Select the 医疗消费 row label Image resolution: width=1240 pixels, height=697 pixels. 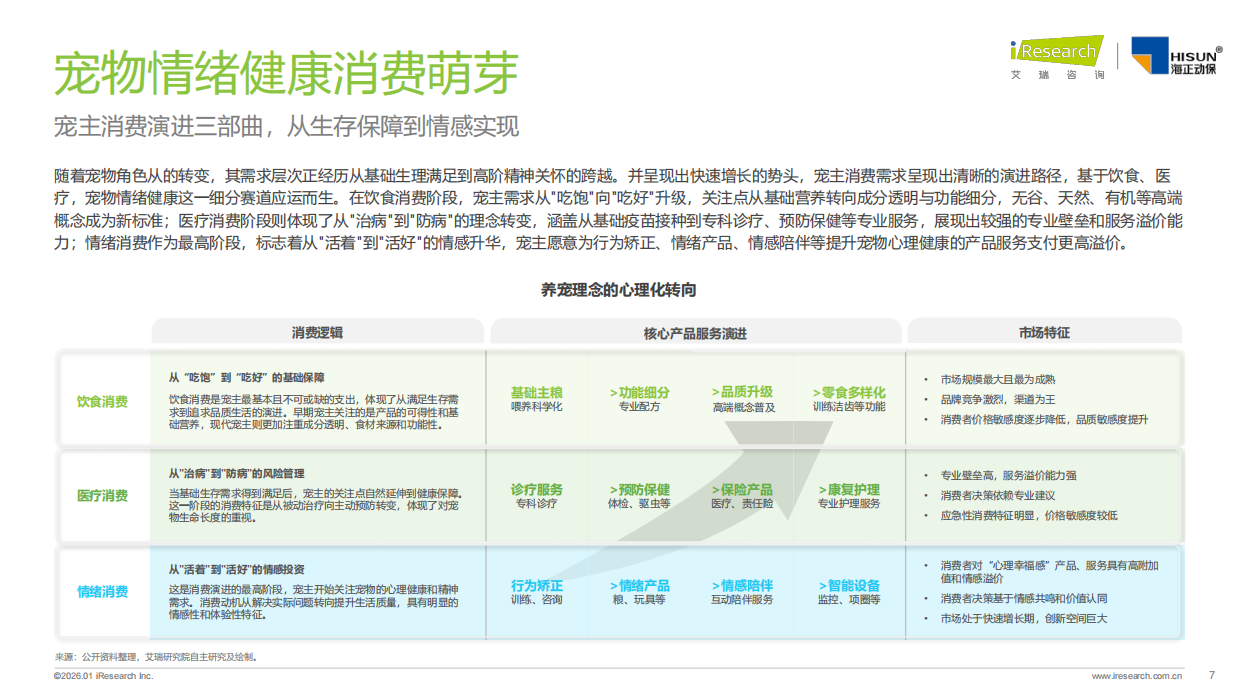[x=103, y=495]
